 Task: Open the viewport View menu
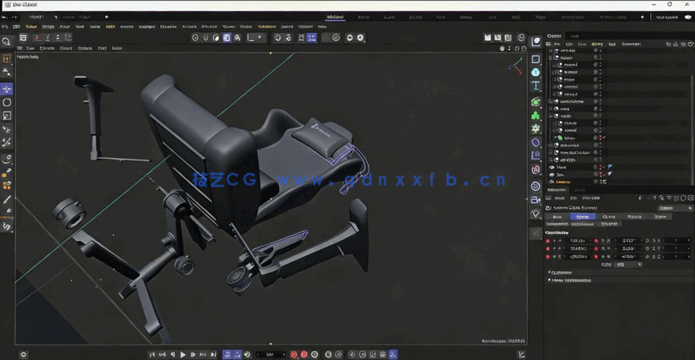pos(31,48)
